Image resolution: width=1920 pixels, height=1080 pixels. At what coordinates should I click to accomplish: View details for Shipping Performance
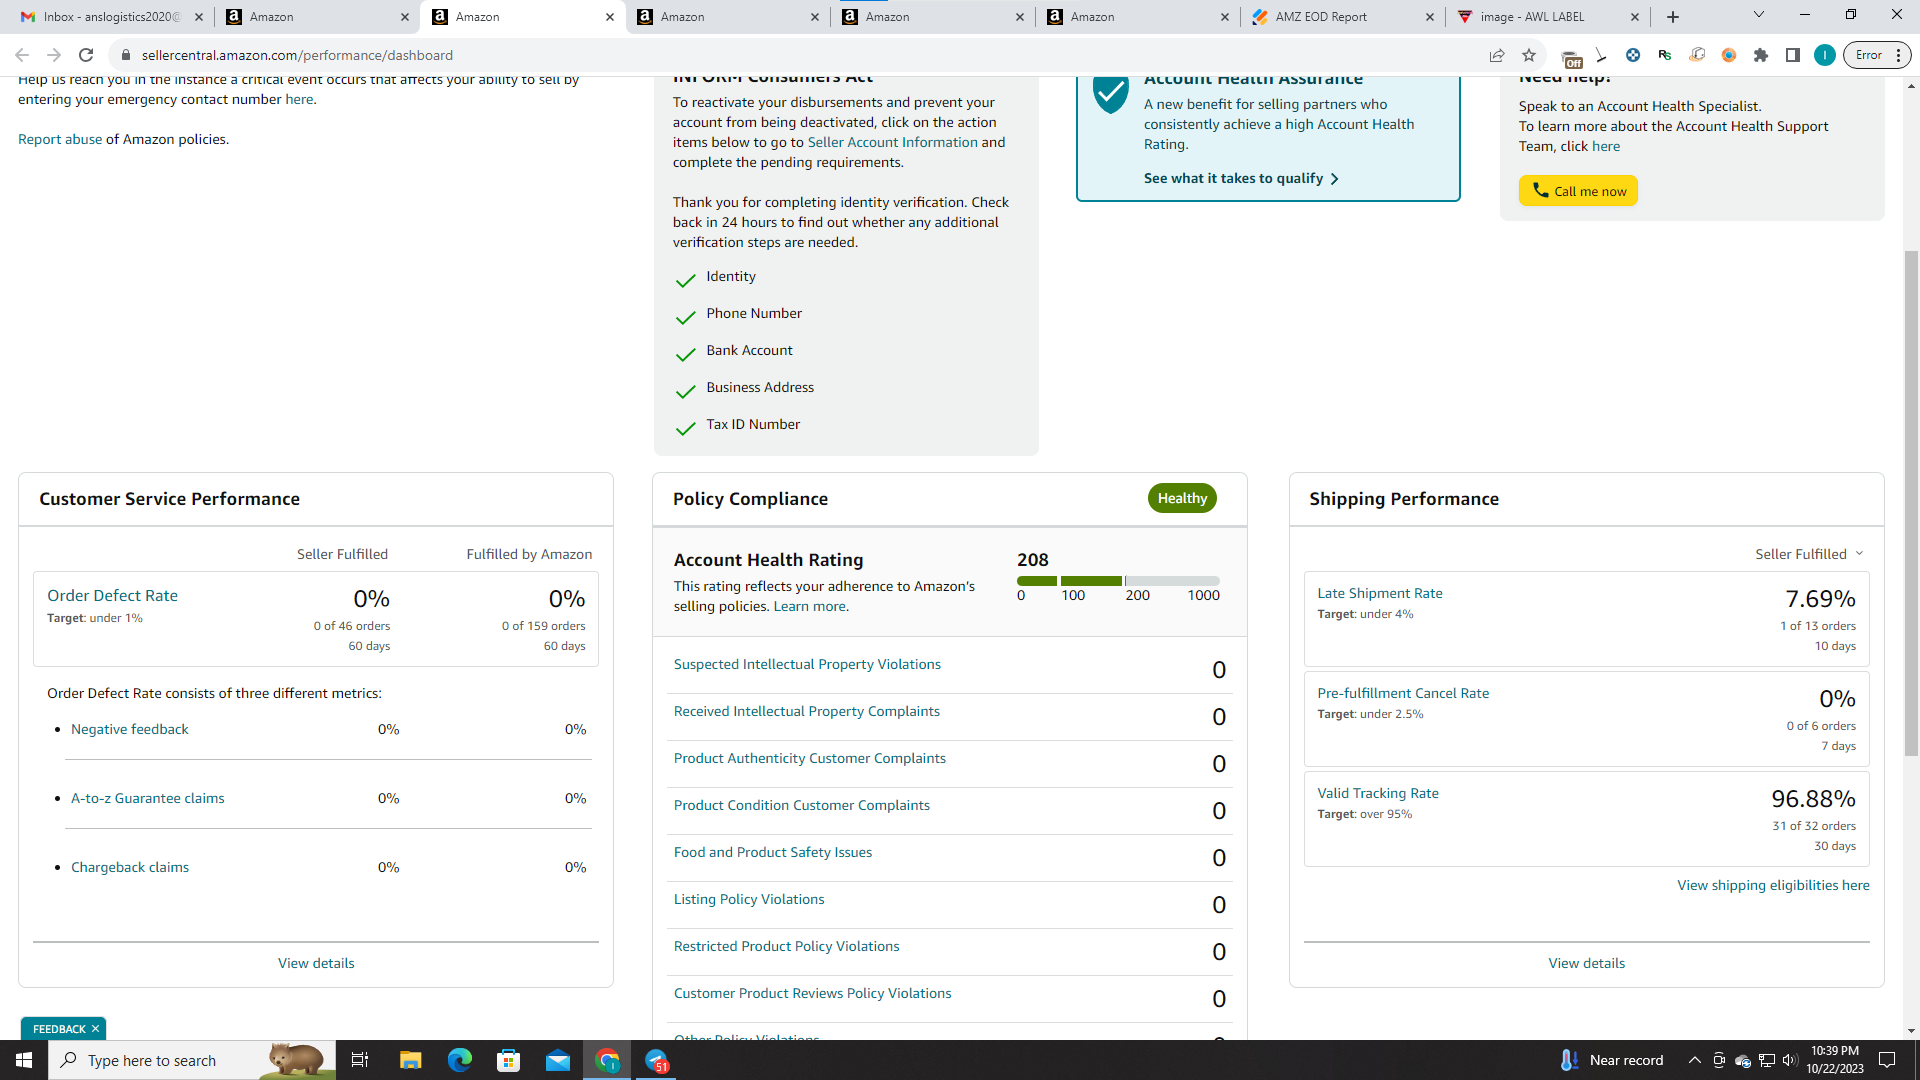click(1586, 963)
